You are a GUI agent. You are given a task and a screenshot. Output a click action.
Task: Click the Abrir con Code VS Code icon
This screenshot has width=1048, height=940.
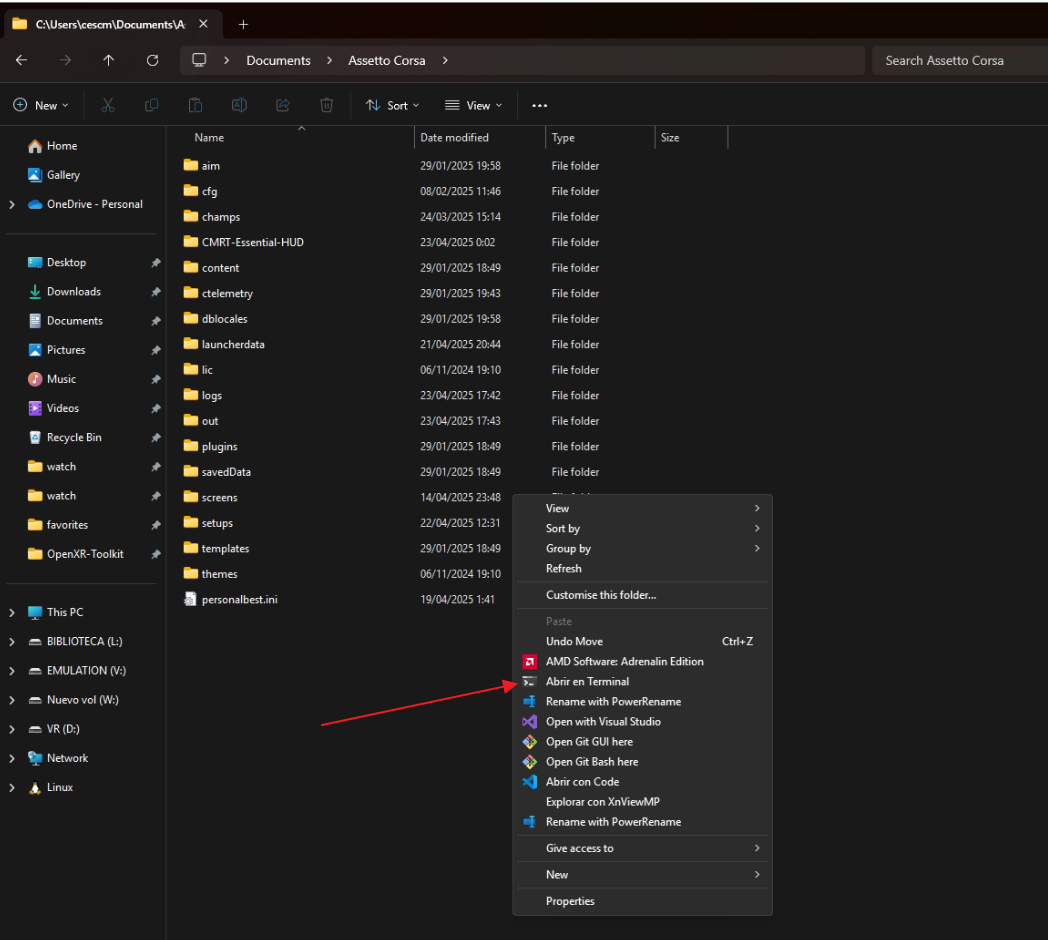(x=530, y=782)
